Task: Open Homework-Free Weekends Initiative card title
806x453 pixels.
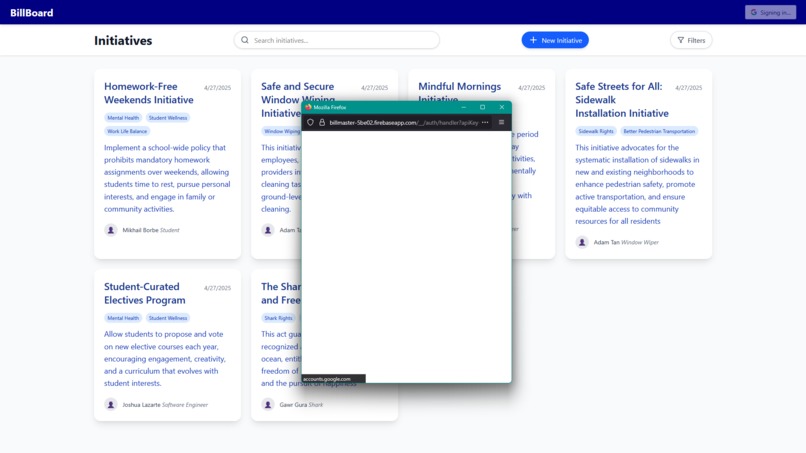Action: 149,93
